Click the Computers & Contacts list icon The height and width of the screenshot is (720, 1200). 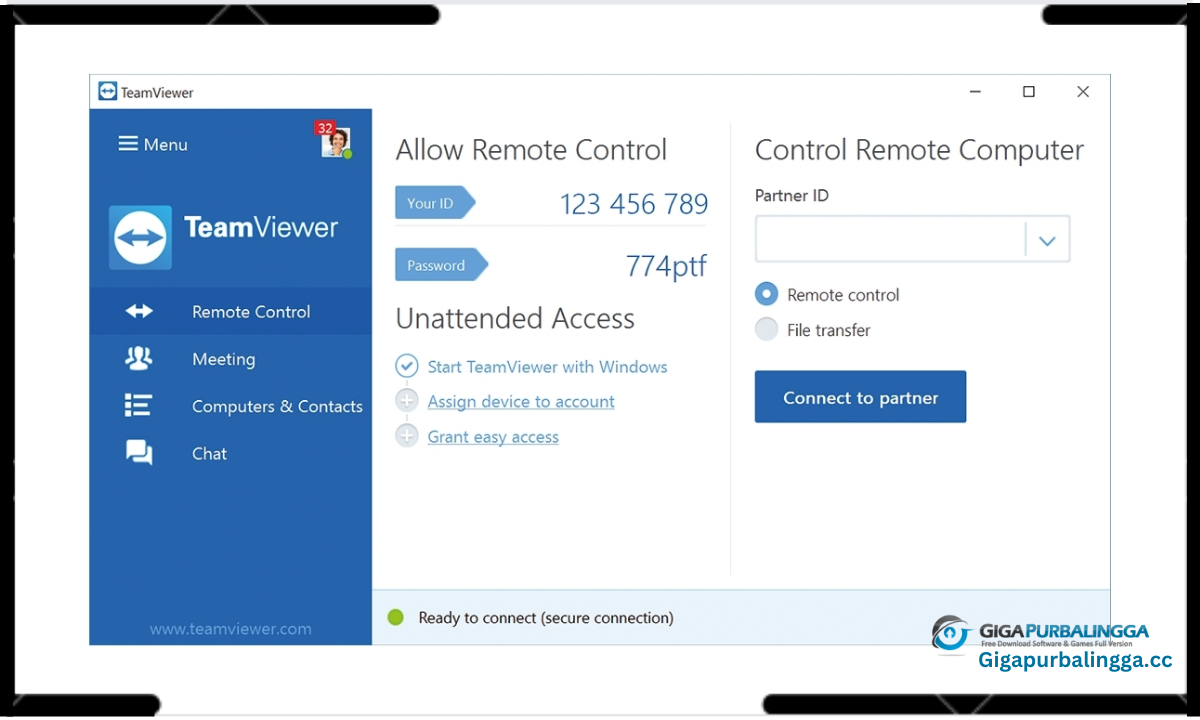[x=138, y=405]
